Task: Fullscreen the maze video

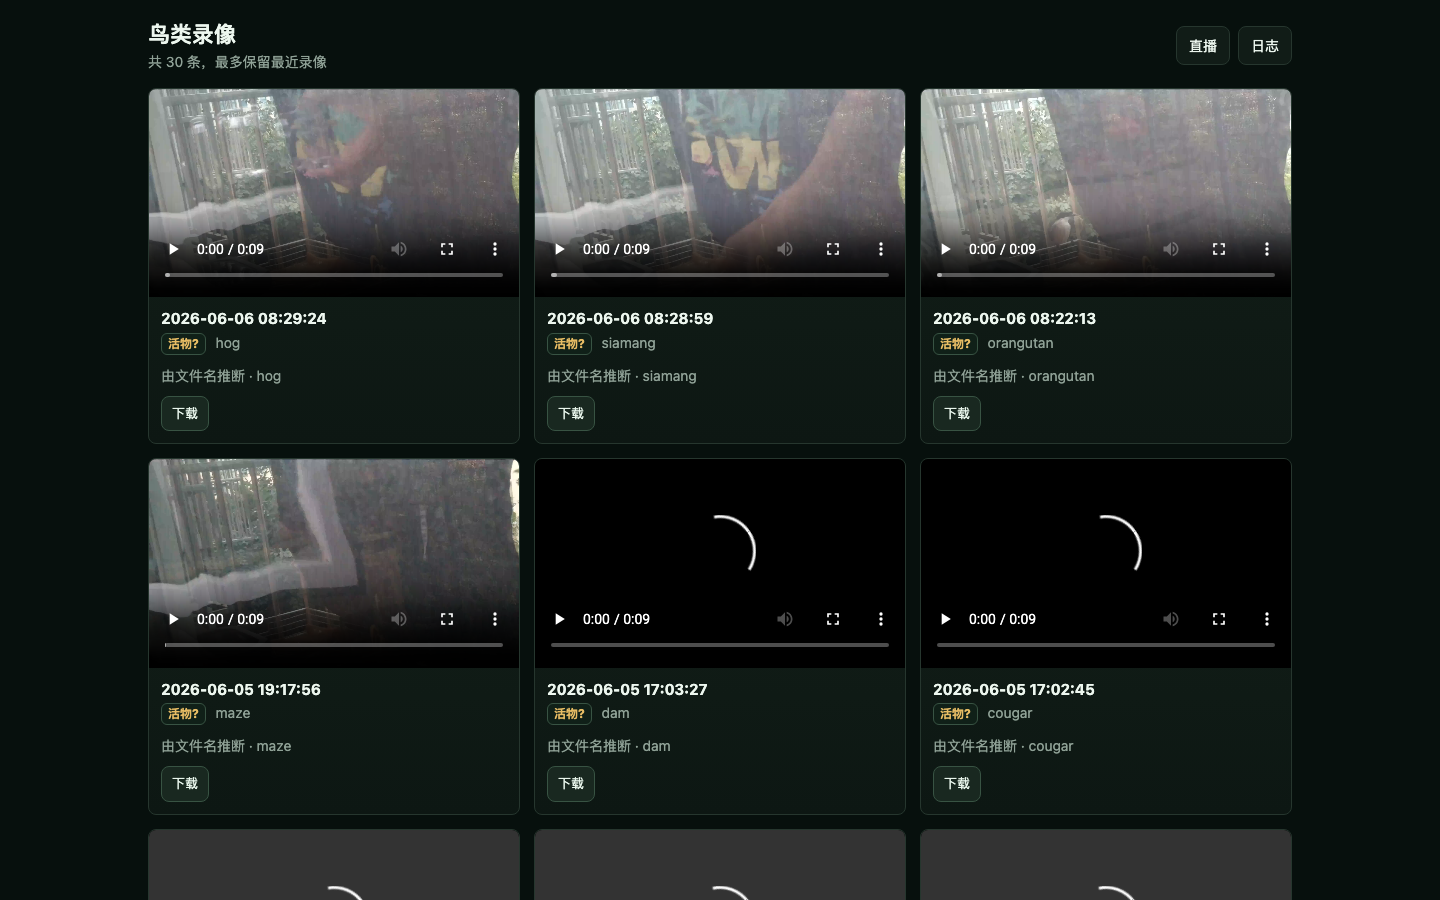Action: pos(447,619)
